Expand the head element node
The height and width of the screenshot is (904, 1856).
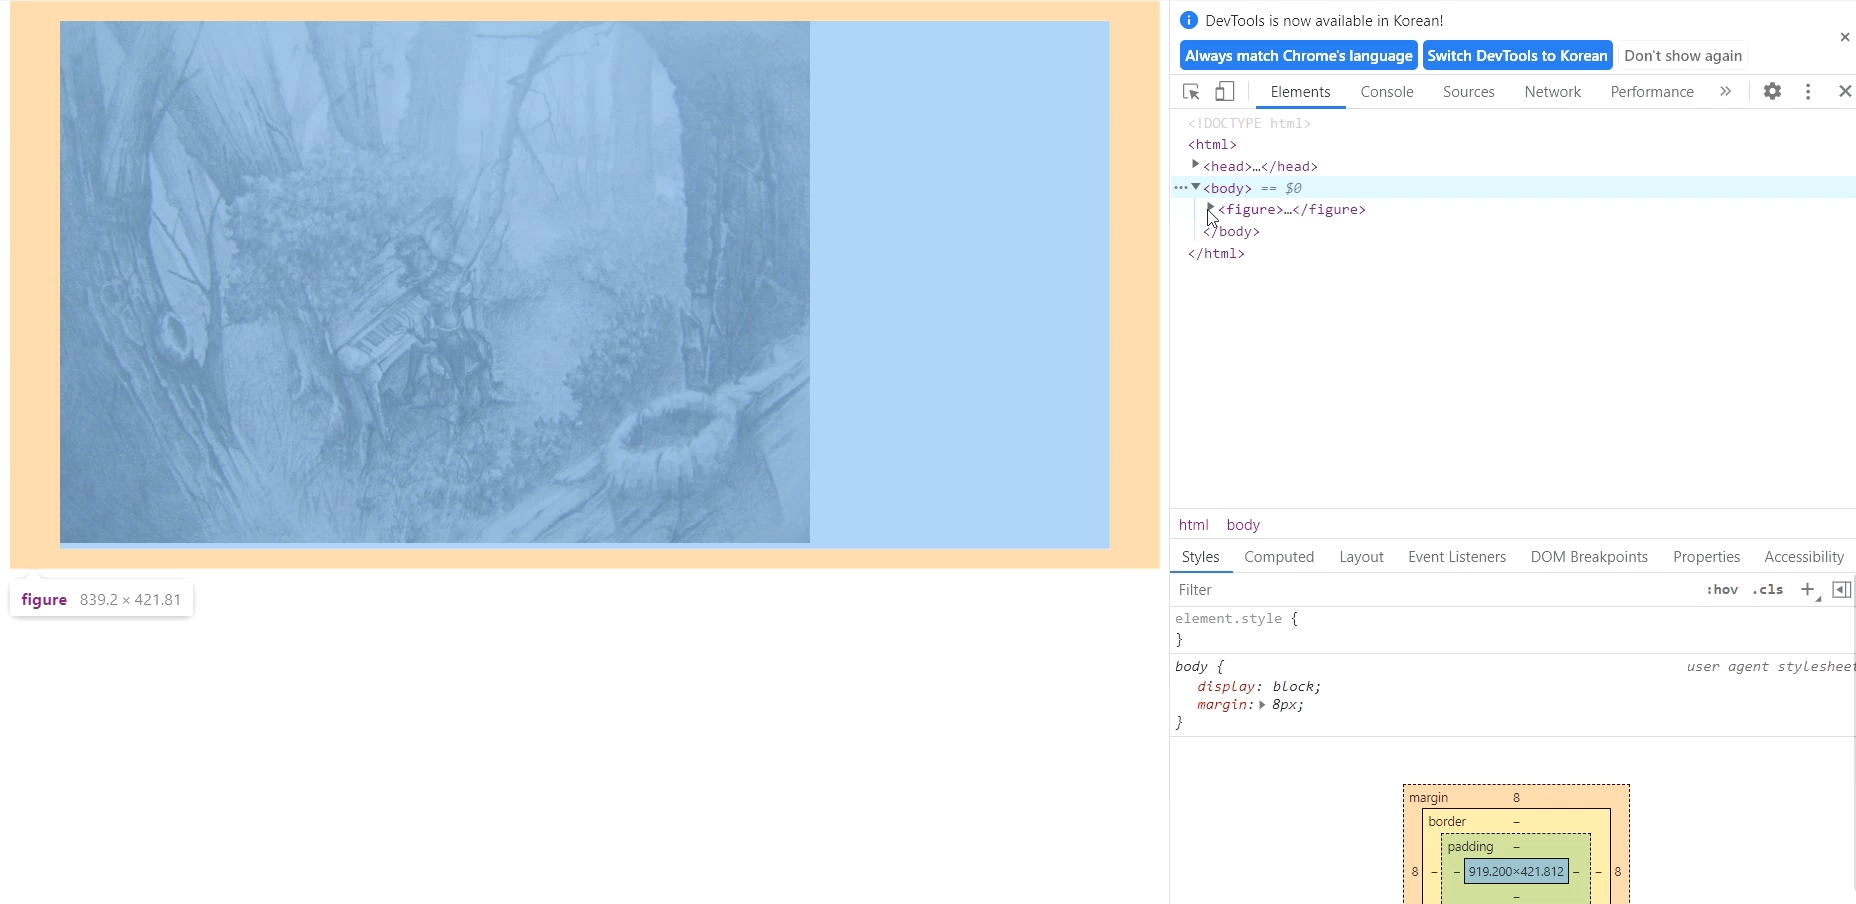click(1195, 165)
